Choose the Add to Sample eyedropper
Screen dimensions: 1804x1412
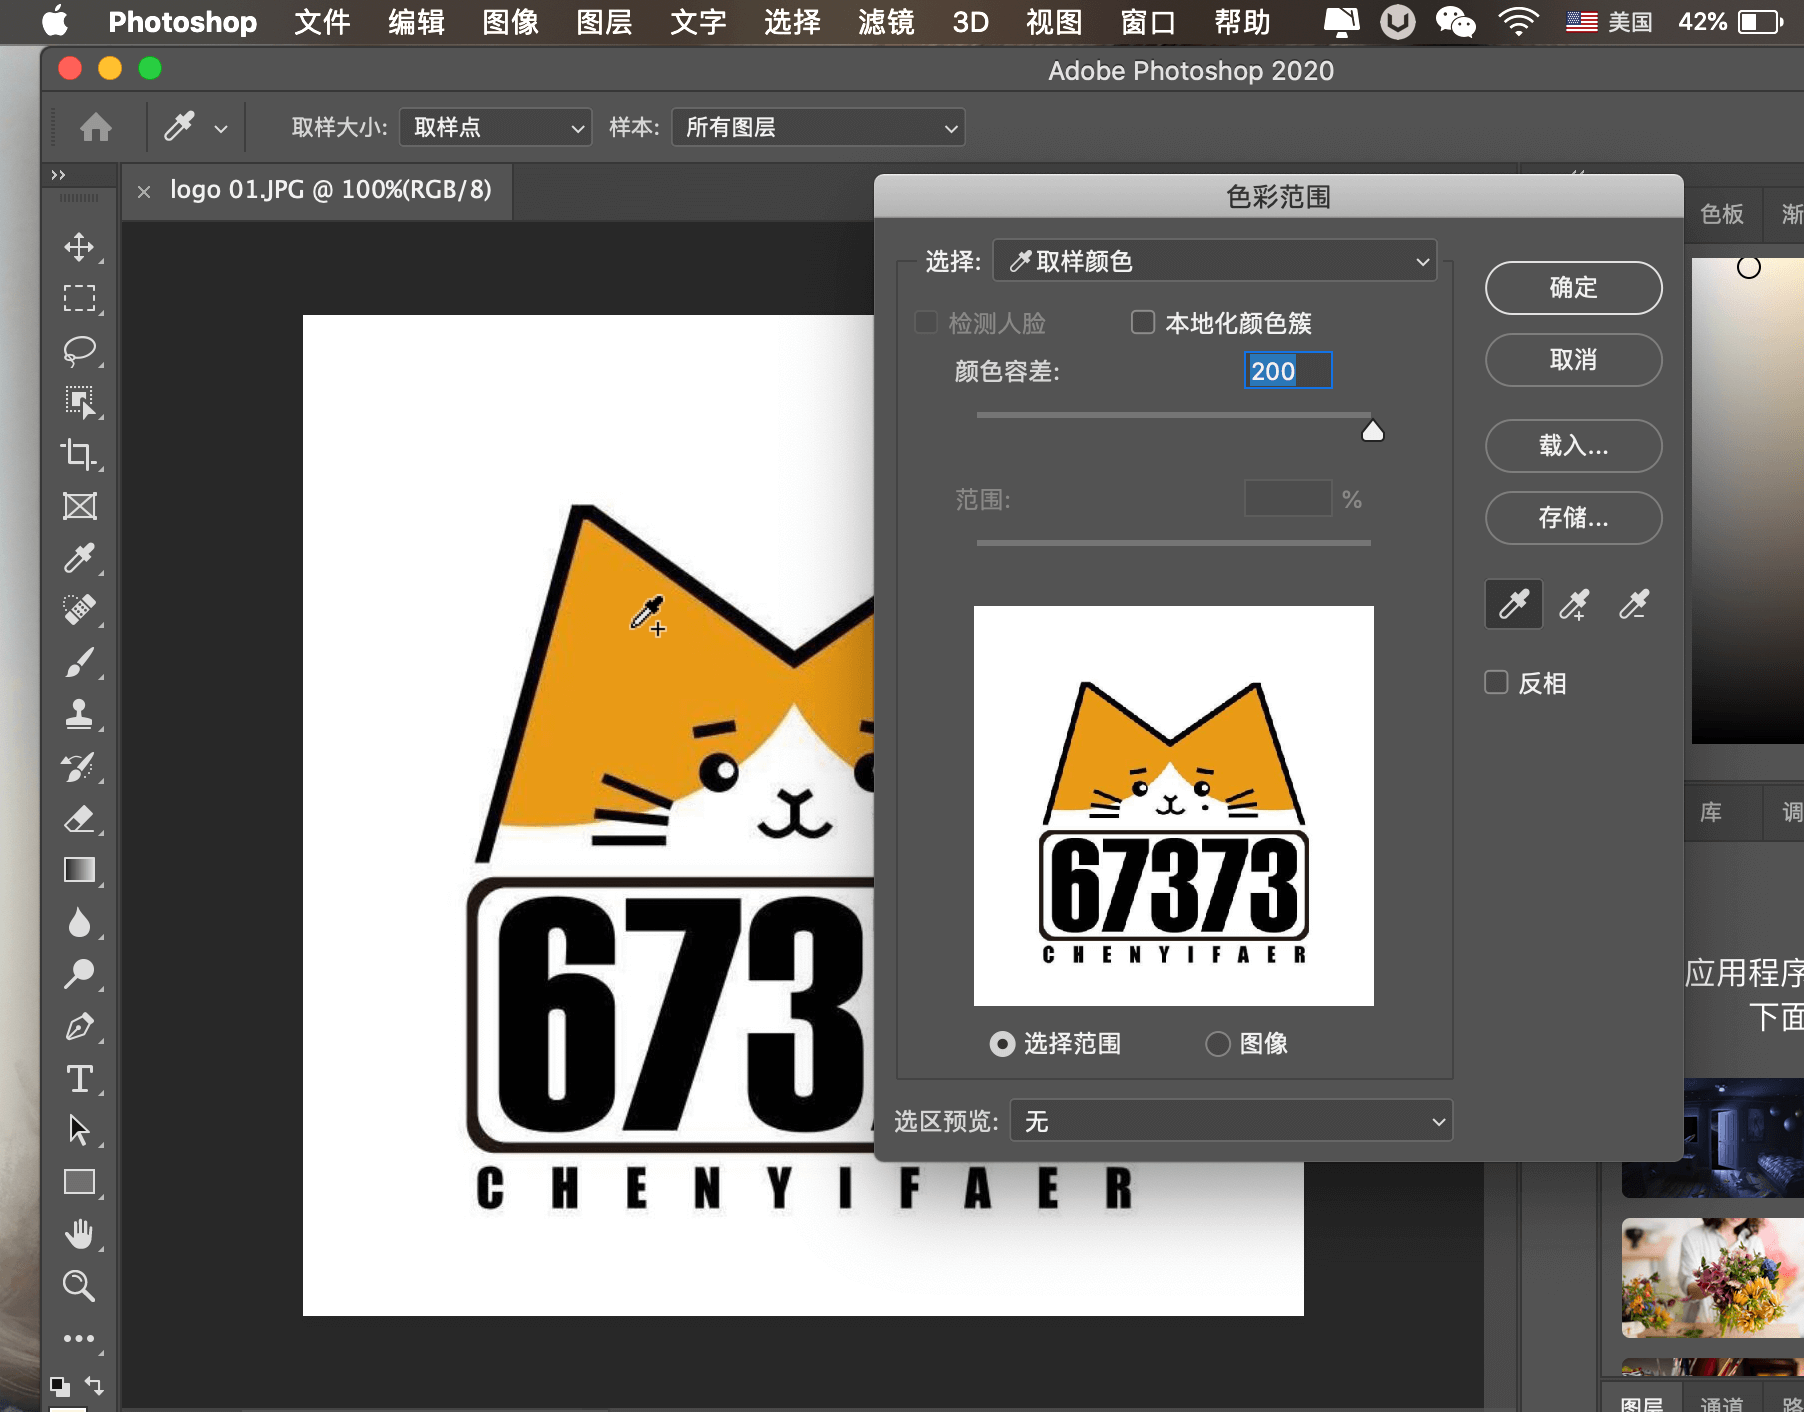(1574, 604)
